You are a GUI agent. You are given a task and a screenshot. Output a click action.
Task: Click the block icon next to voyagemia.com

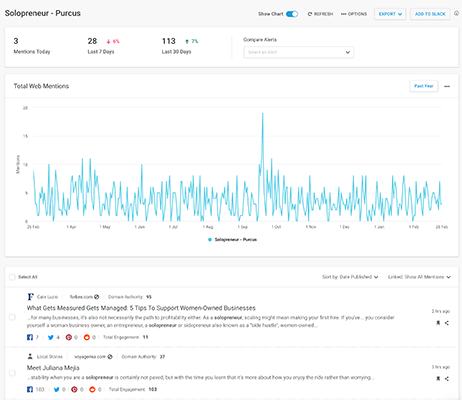point(110,357)
